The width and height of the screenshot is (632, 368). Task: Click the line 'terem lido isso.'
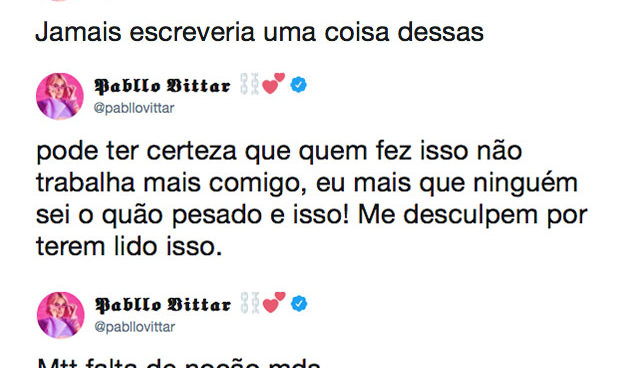tap(129, 246)
